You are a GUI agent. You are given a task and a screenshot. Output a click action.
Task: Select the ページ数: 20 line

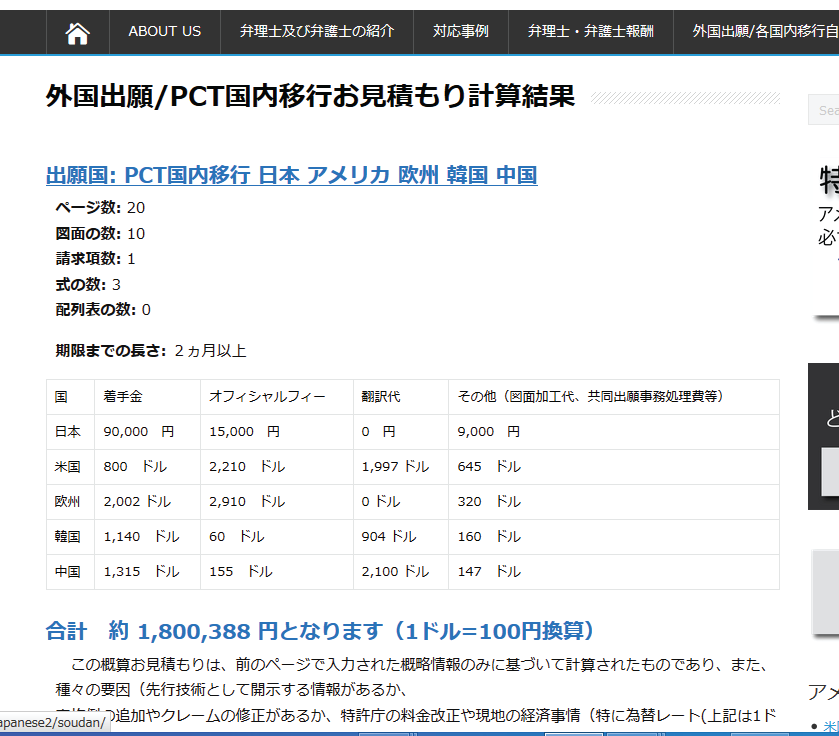pyautogui.click(x=100, y=208)
